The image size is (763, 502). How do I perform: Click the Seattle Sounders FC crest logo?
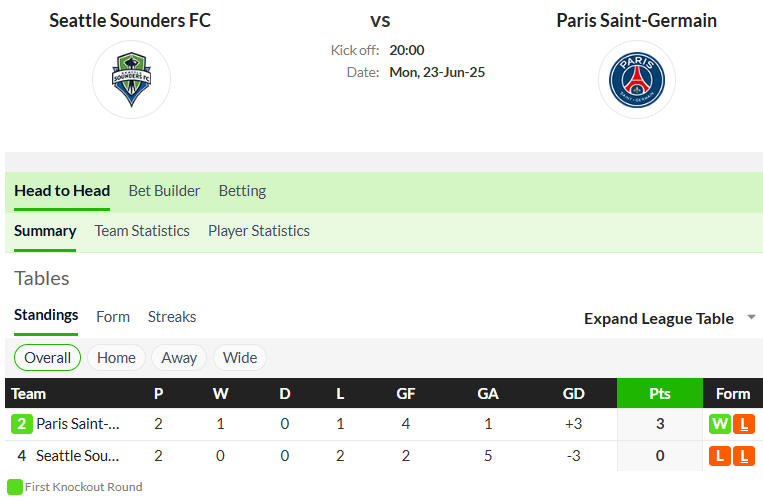pos(131,79)
